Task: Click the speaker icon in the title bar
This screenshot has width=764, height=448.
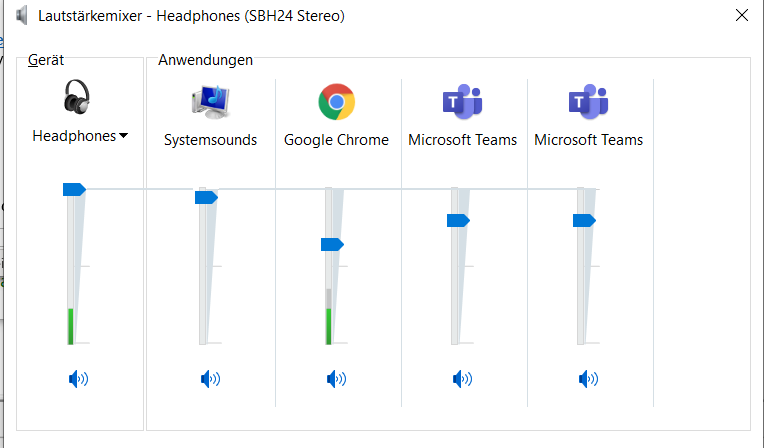Action: tap(22, 16)
